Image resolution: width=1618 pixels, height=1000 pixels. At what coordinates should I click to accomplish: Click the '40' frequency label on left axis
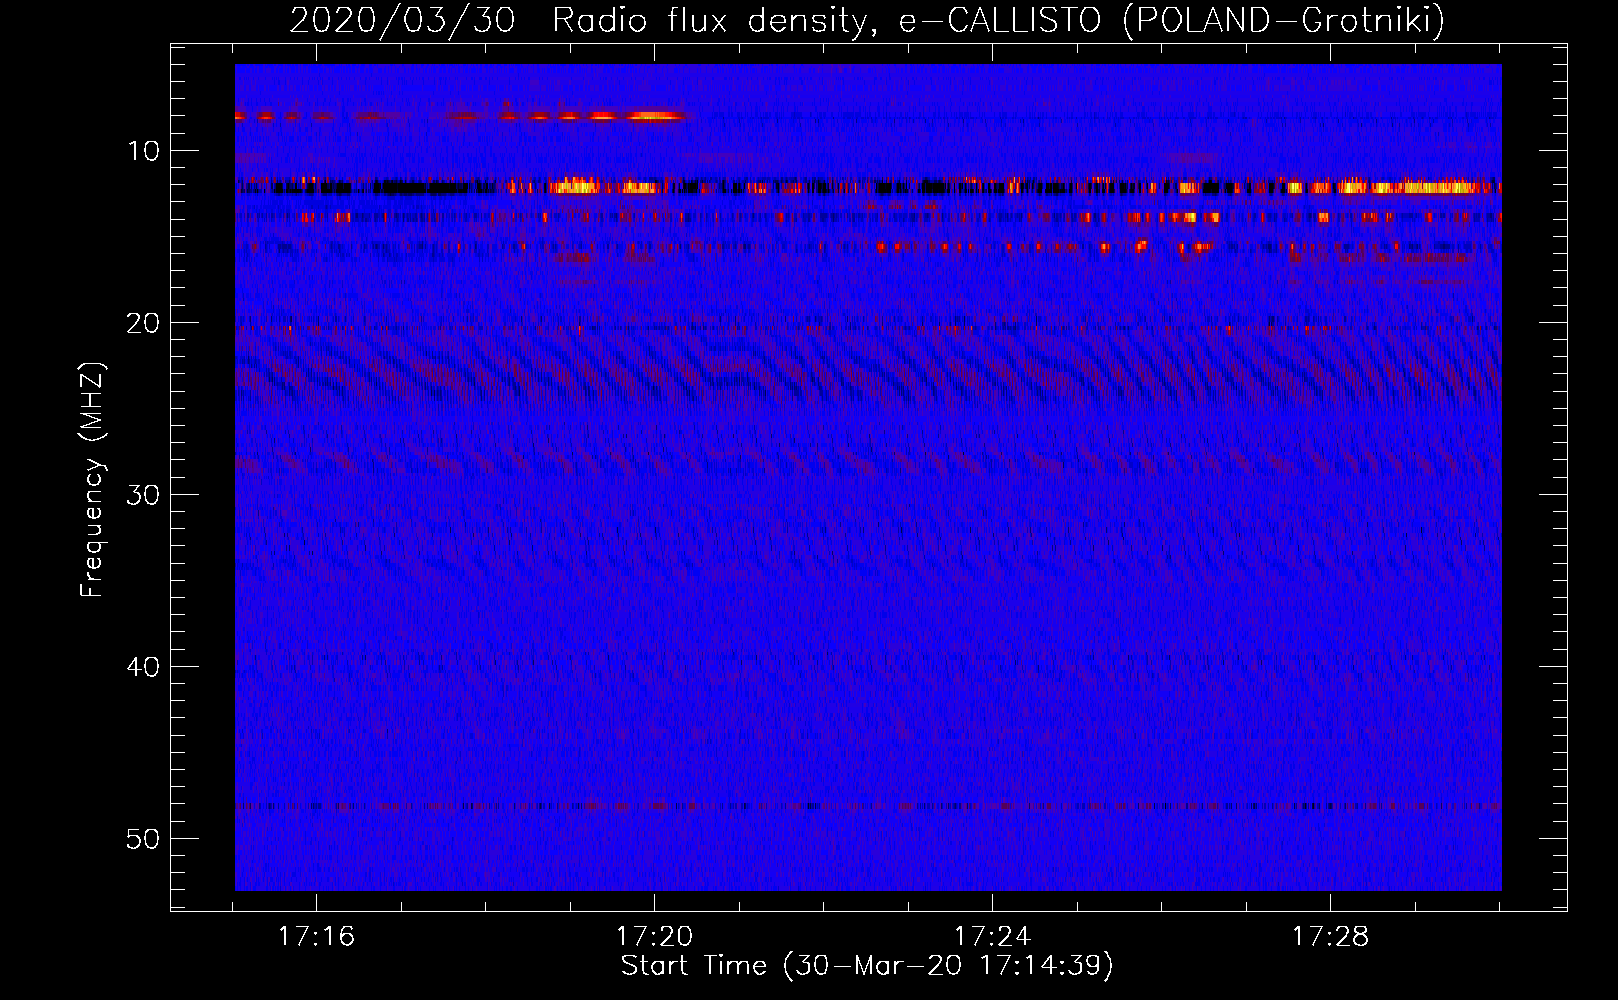click(144, 667)
